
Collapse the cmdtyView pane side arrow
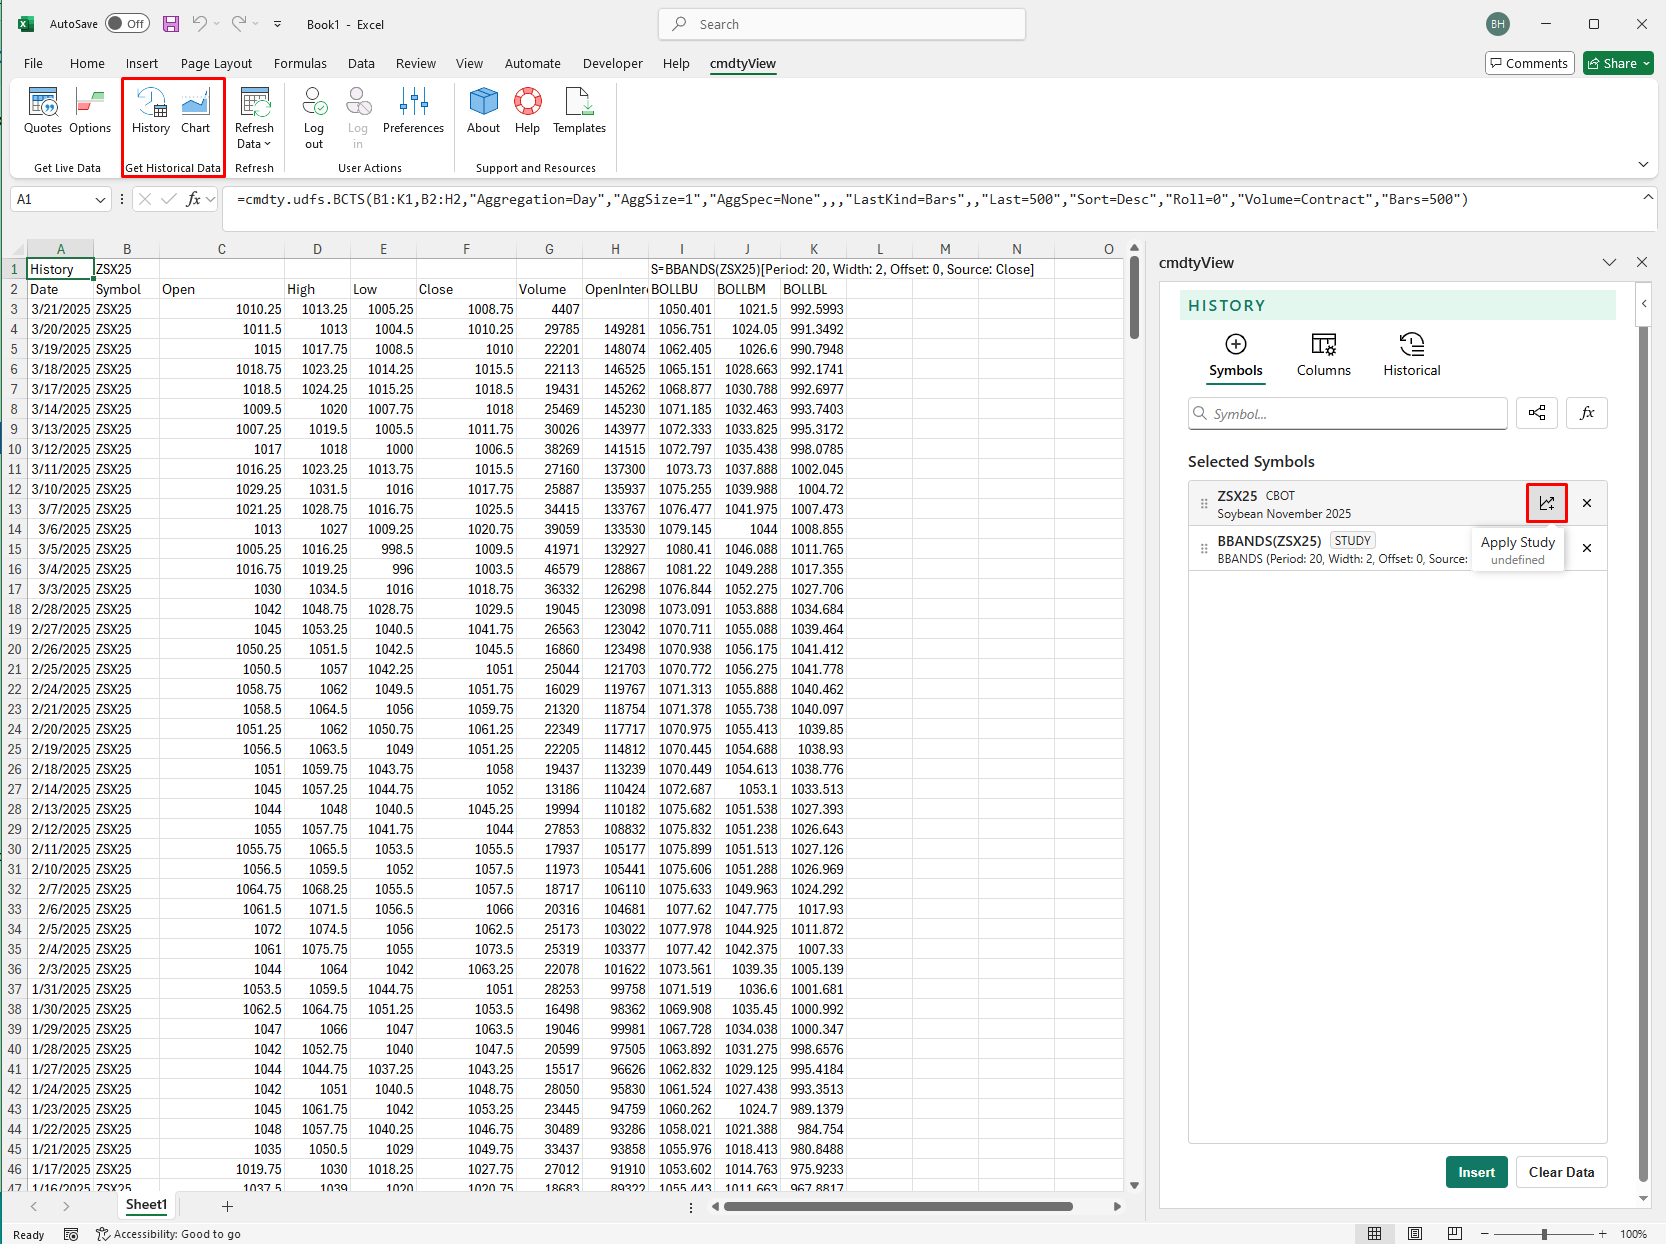[x=1644, y=303]
